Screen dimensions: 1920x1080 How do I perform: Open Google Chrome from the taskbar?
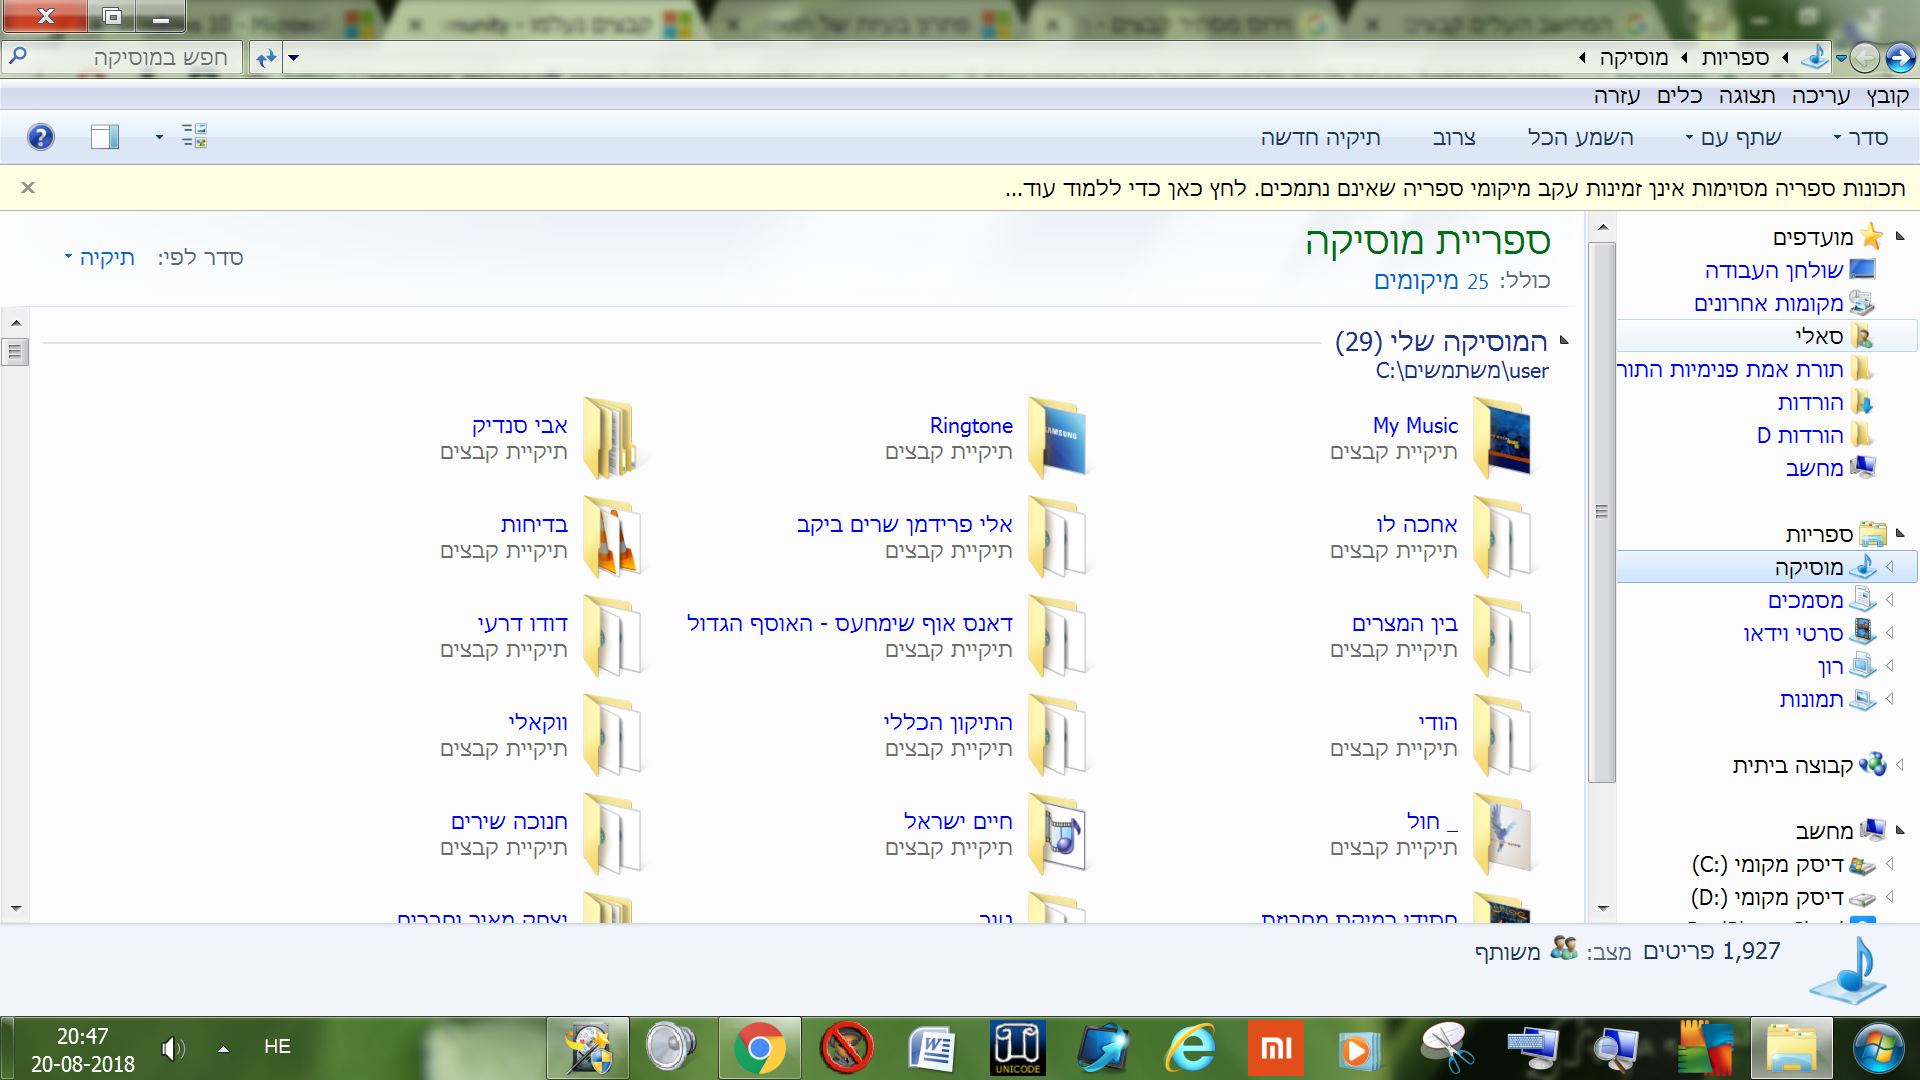759,1048
